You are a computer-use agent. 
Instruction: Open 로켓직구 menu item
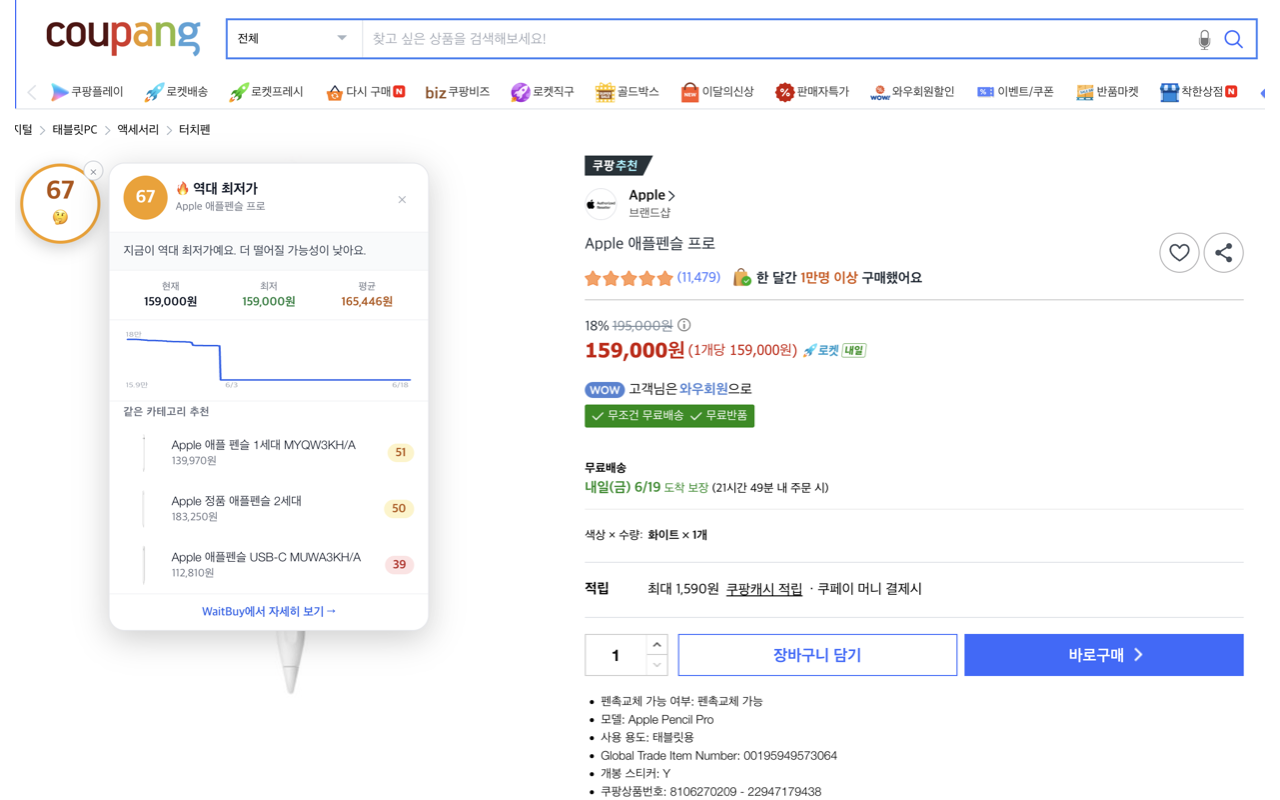(542, 92)
